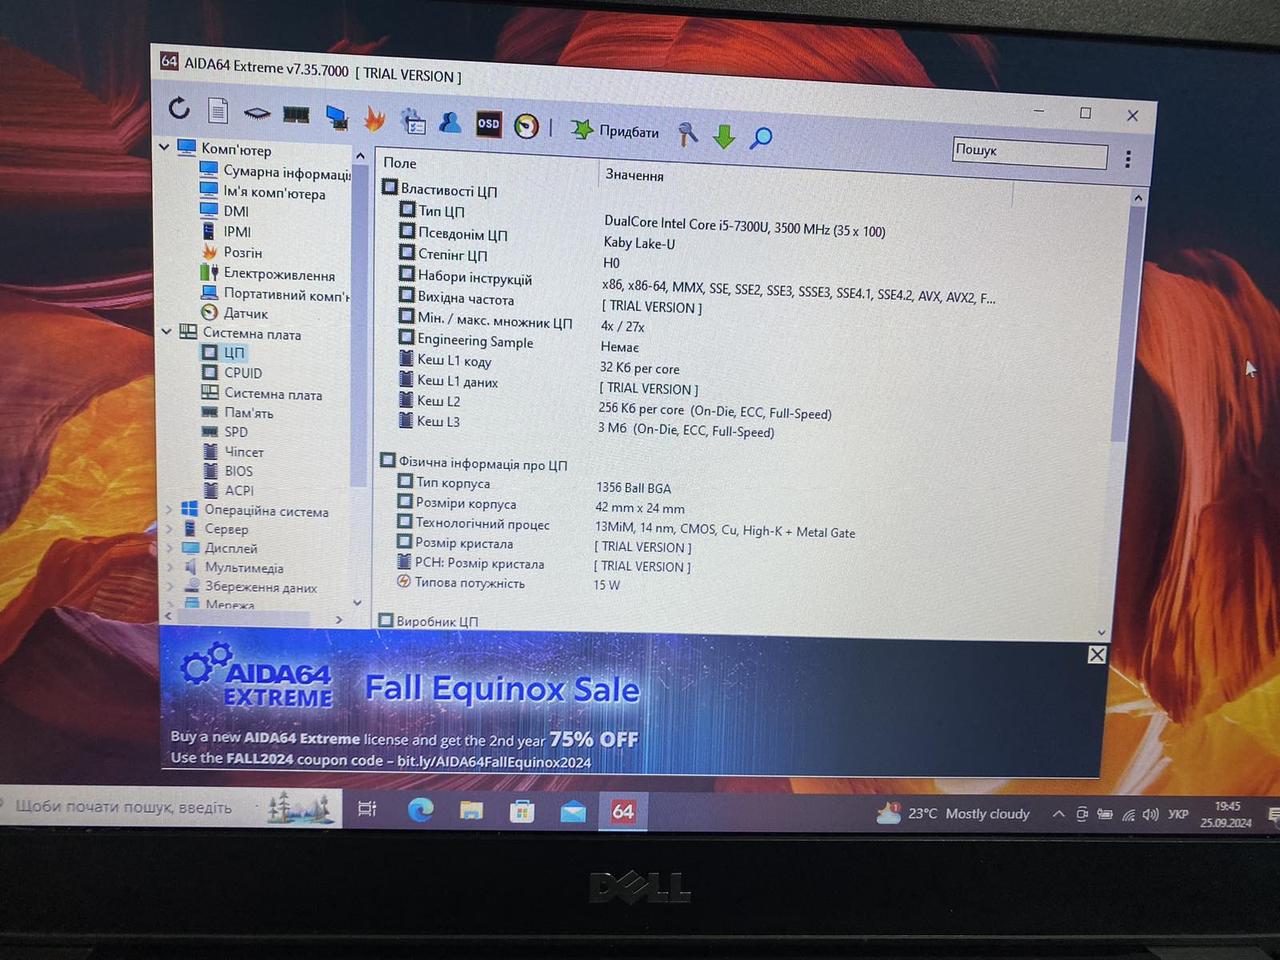
Task: Select the Псевдонім ЦП row
Action: (x=453, y=234)
